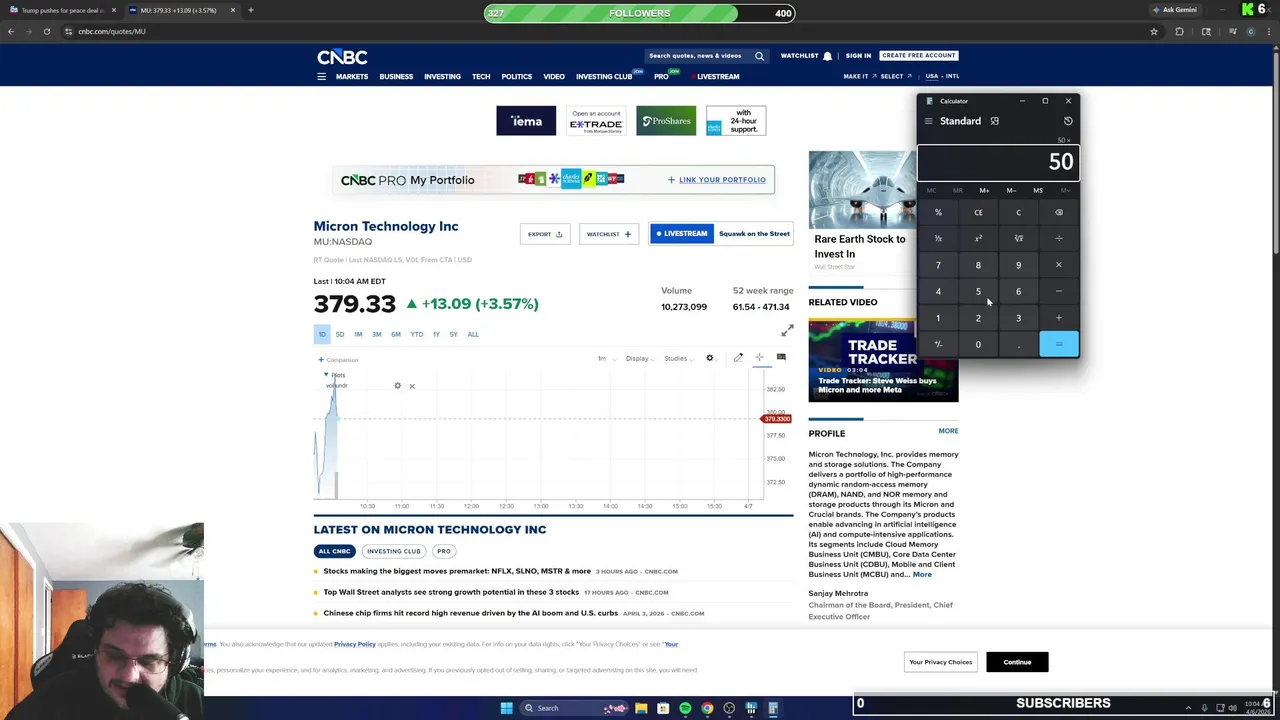
Task: Click CNBC search quotes input field
Action: tap(696, 56)
